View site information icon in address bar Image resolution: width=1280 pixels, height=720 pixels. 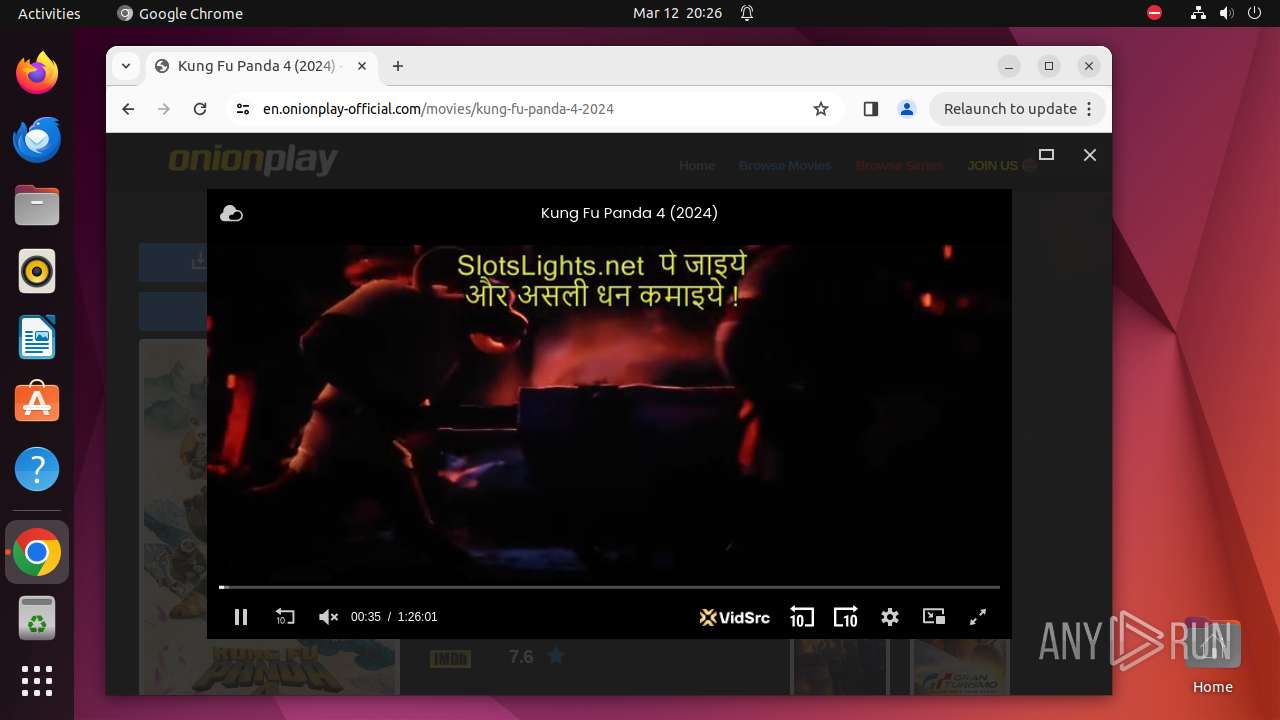click(x=242, y=109)
